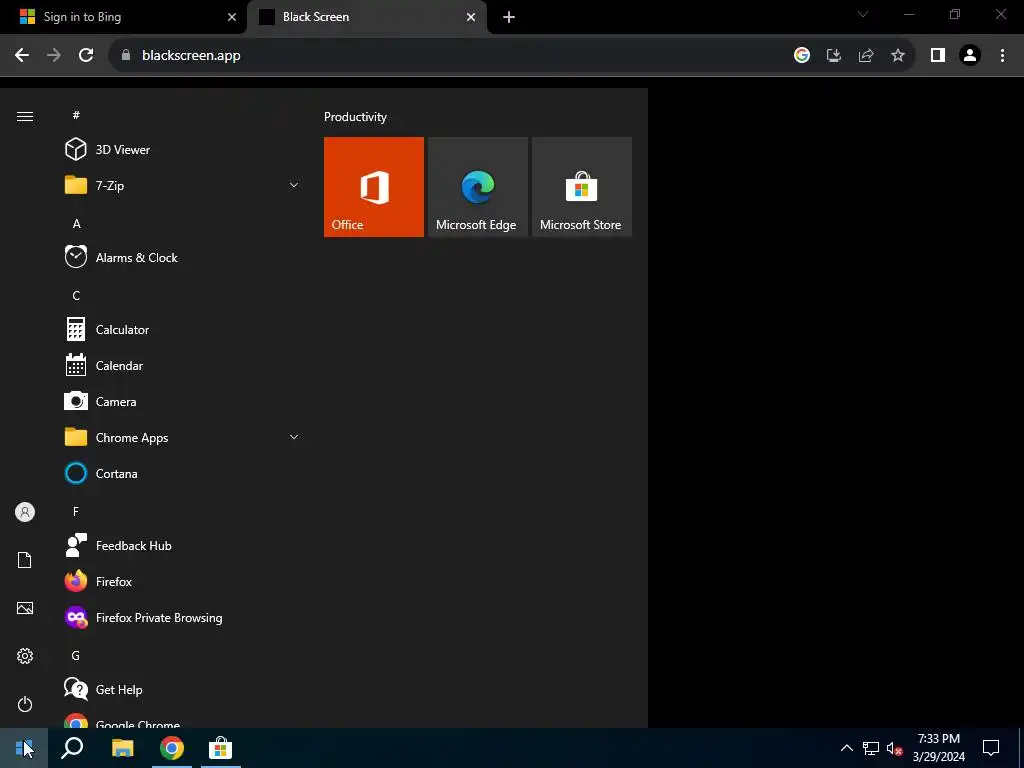Click the letter C section header
The image size is (1024, 768).
pyautogui.click(x=76, y=295)
